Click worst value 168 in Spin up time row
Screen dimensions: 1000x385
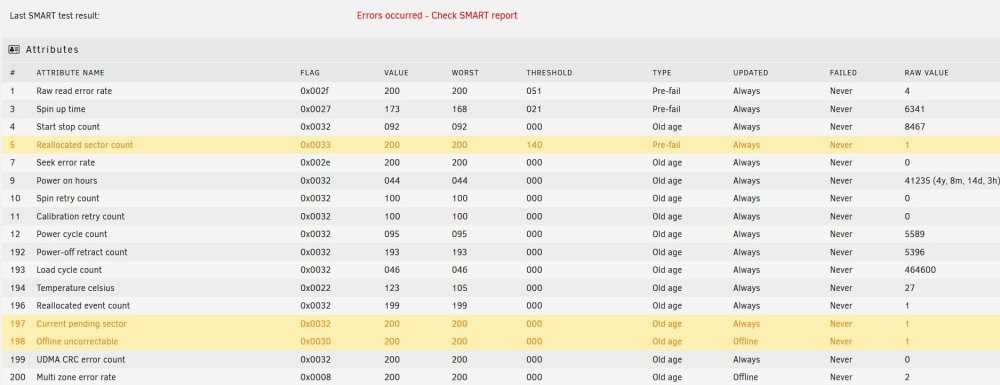click(x=459, y=109)
